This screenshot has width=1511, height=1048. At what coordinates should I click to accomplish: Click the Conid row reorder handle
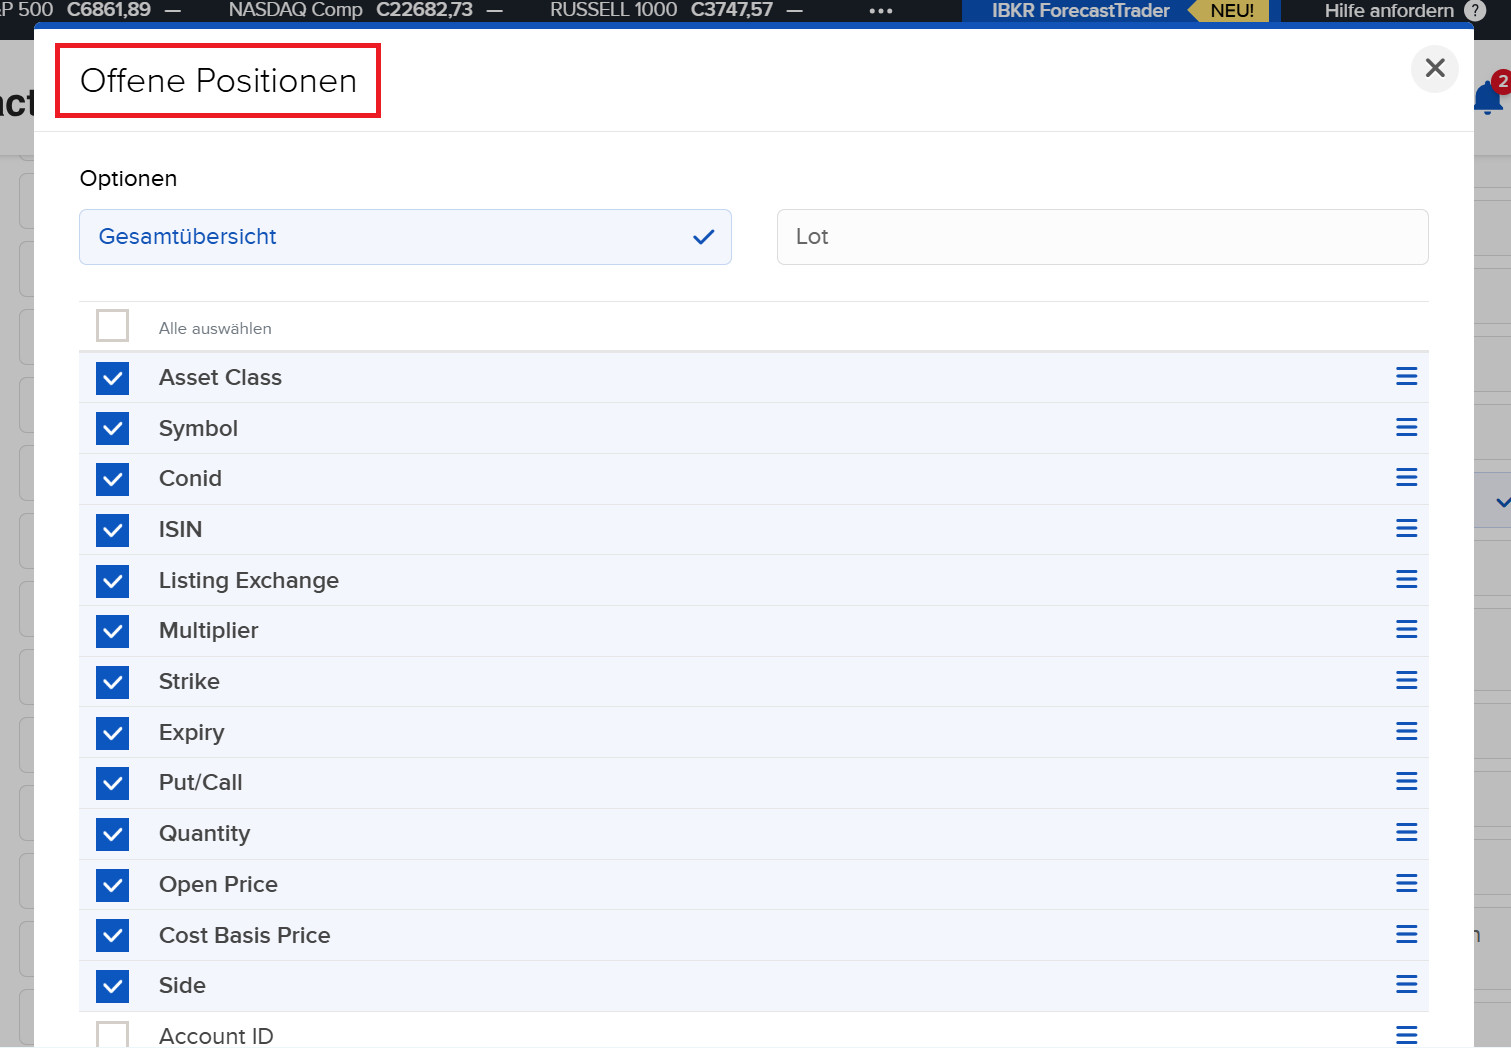pyautogui.click(x=1406, y=477)
